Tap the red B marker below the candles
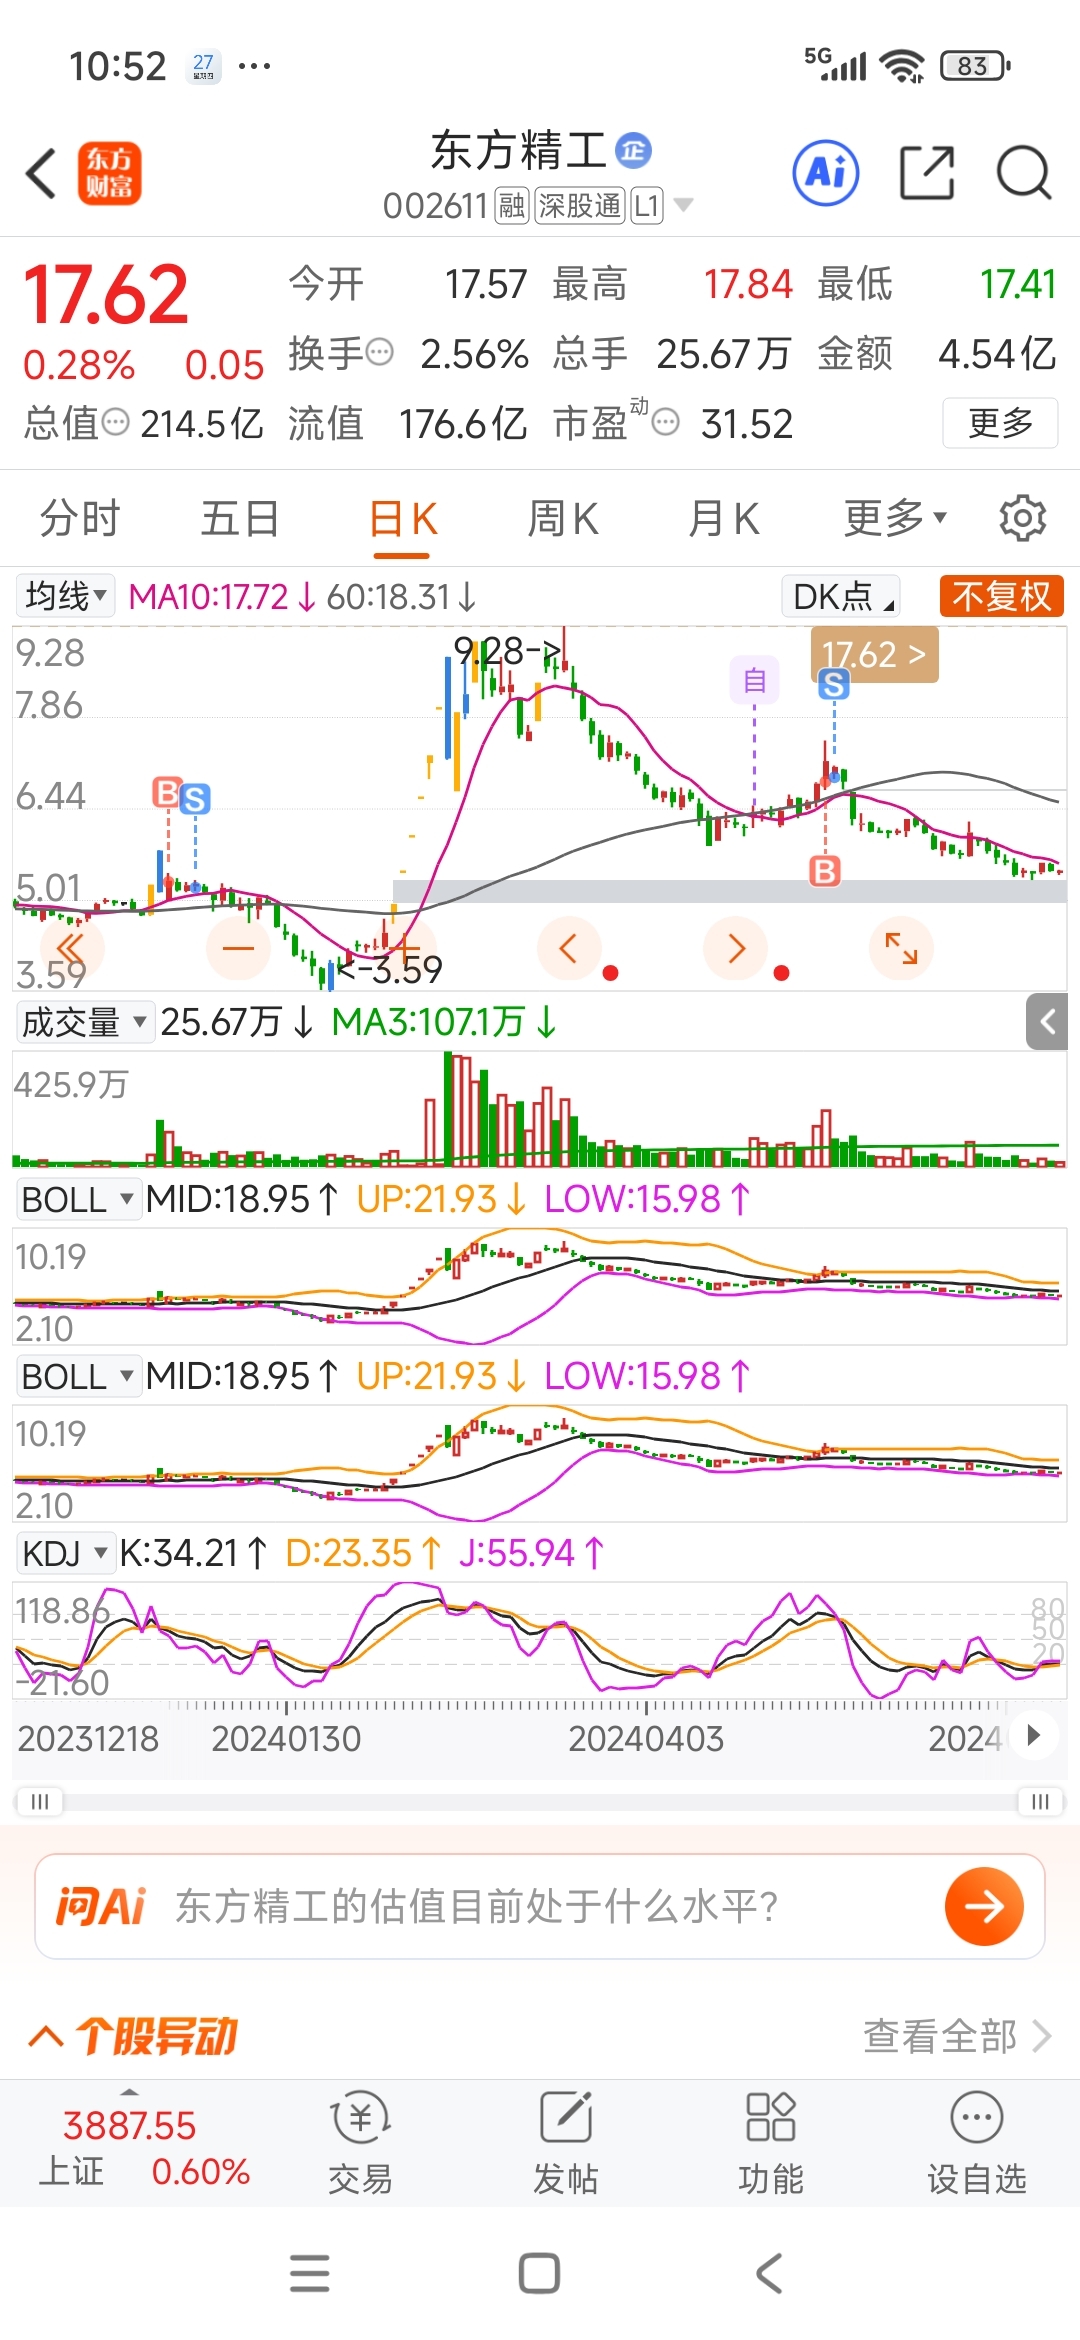 (x=825, y=871)
